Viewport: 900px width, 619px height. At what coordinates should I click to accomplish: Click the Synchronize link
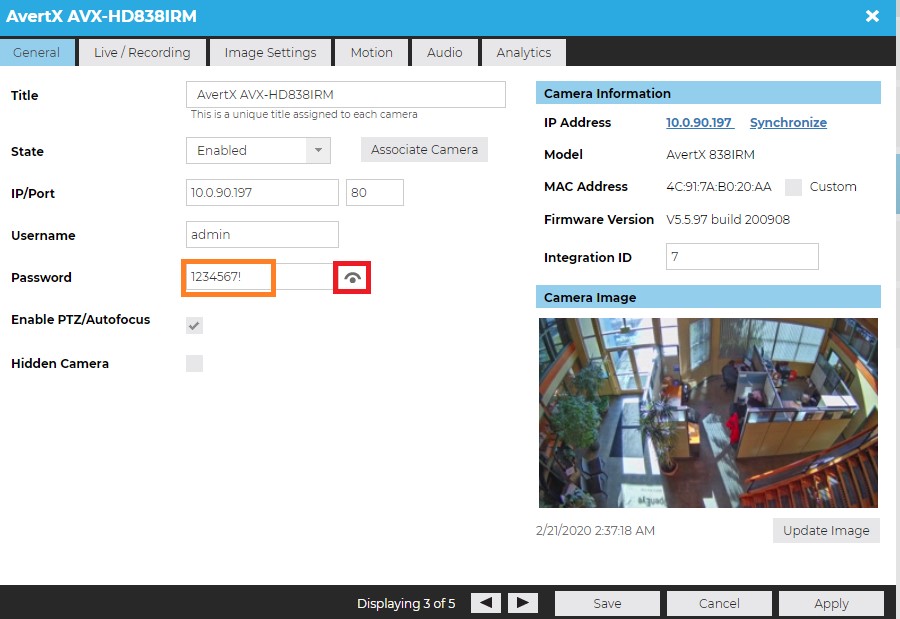point(788,122)
